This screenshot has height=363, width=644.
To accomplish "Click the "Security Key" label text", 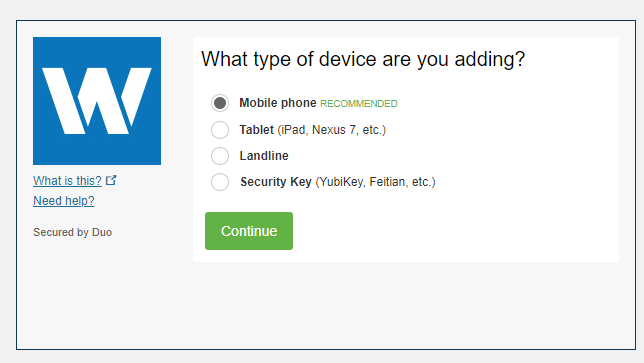I will click(x=276, y=182).
